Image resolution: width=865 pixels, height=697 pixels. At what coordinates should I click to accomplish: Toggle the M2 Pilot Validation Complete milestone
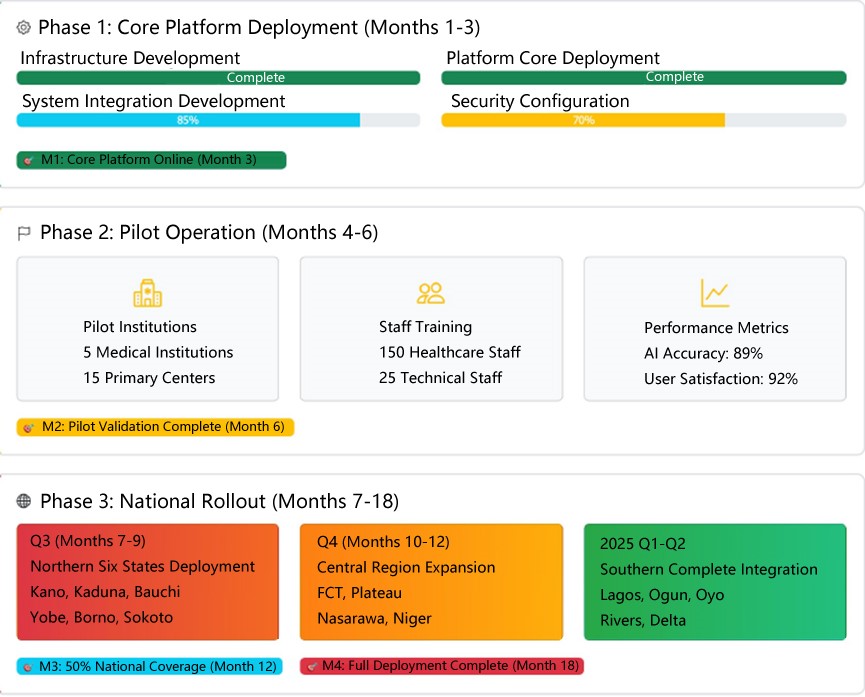click(x=155, y=427)
